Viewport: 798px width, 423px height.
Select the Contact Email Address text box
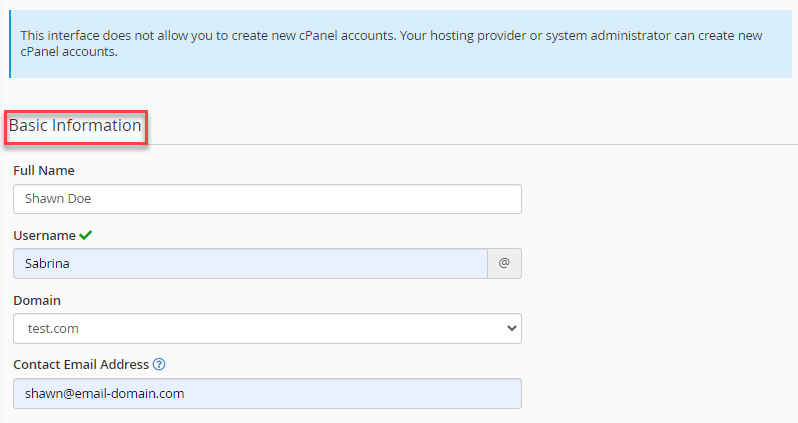tap(267, 394)
